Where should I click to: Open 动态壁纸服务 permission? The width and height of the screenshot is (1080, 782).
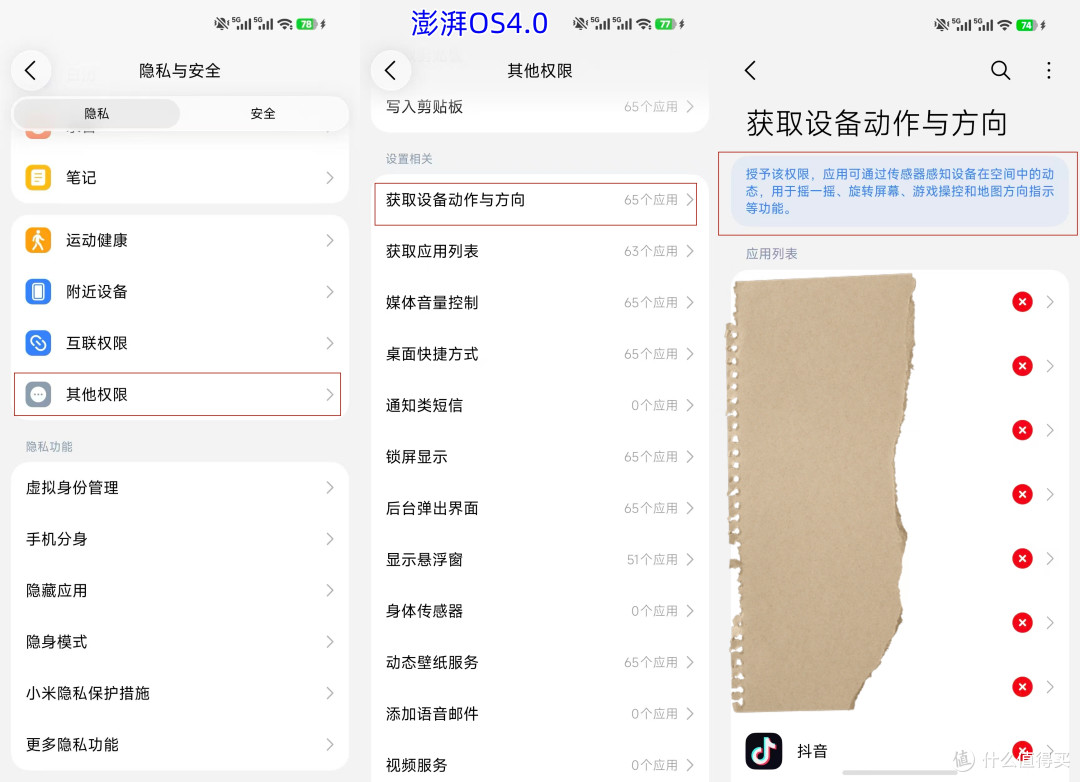540,663
